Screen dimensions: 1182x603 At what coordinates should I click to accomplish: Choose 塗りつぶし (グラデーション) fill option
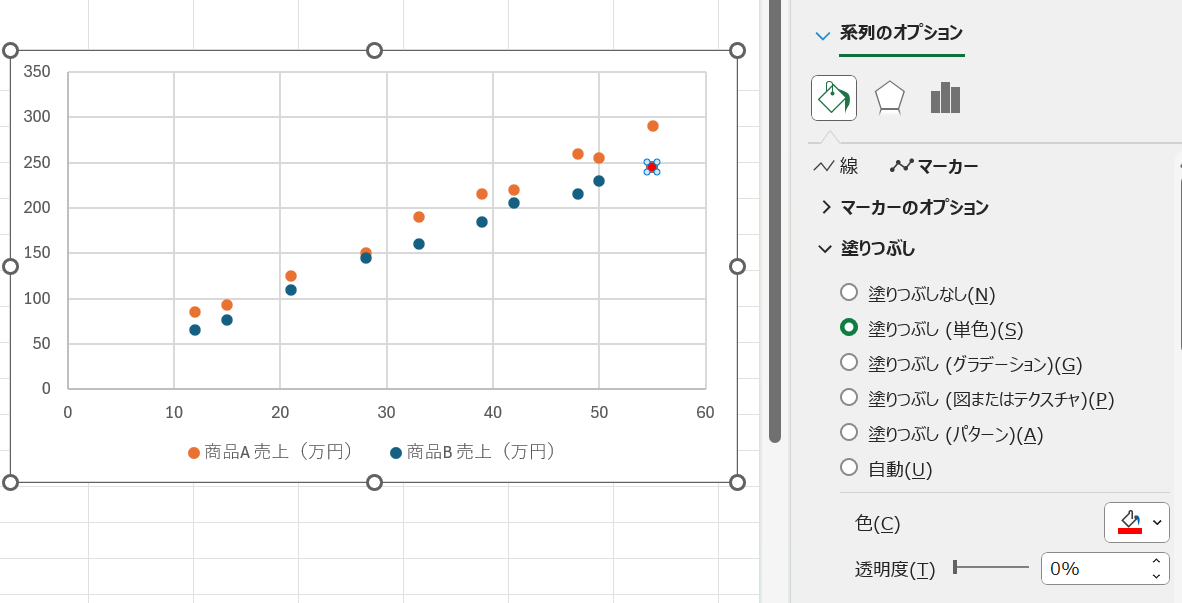coord(849,362)
